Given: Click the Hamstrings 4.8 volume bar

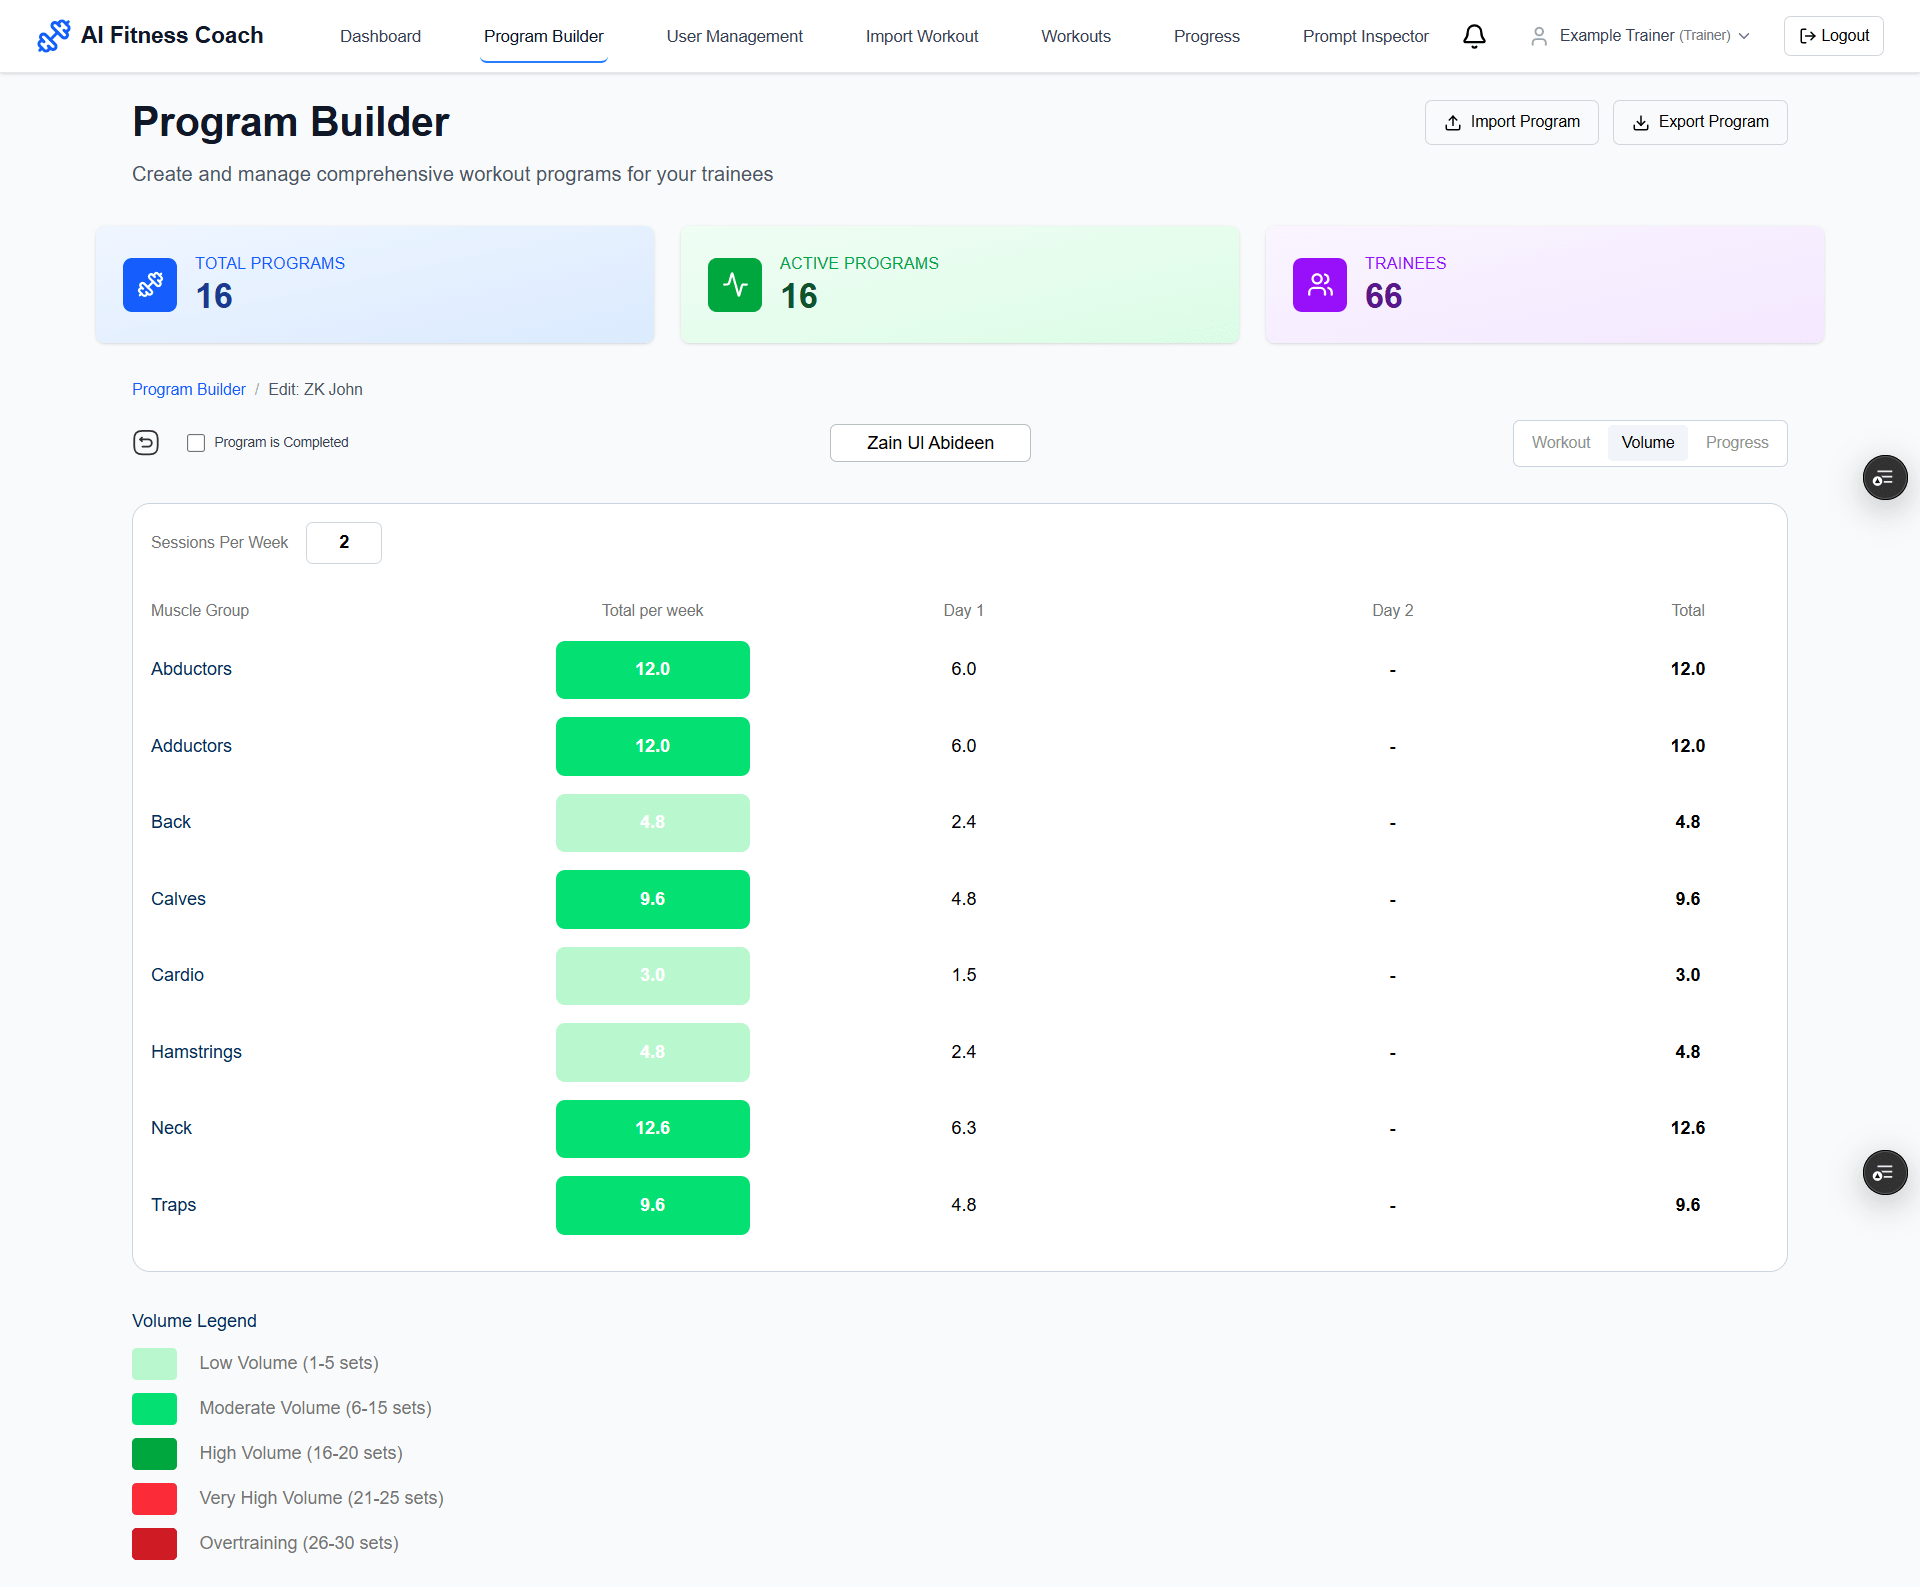Looking at the screenshot, I should [652, 1052].
